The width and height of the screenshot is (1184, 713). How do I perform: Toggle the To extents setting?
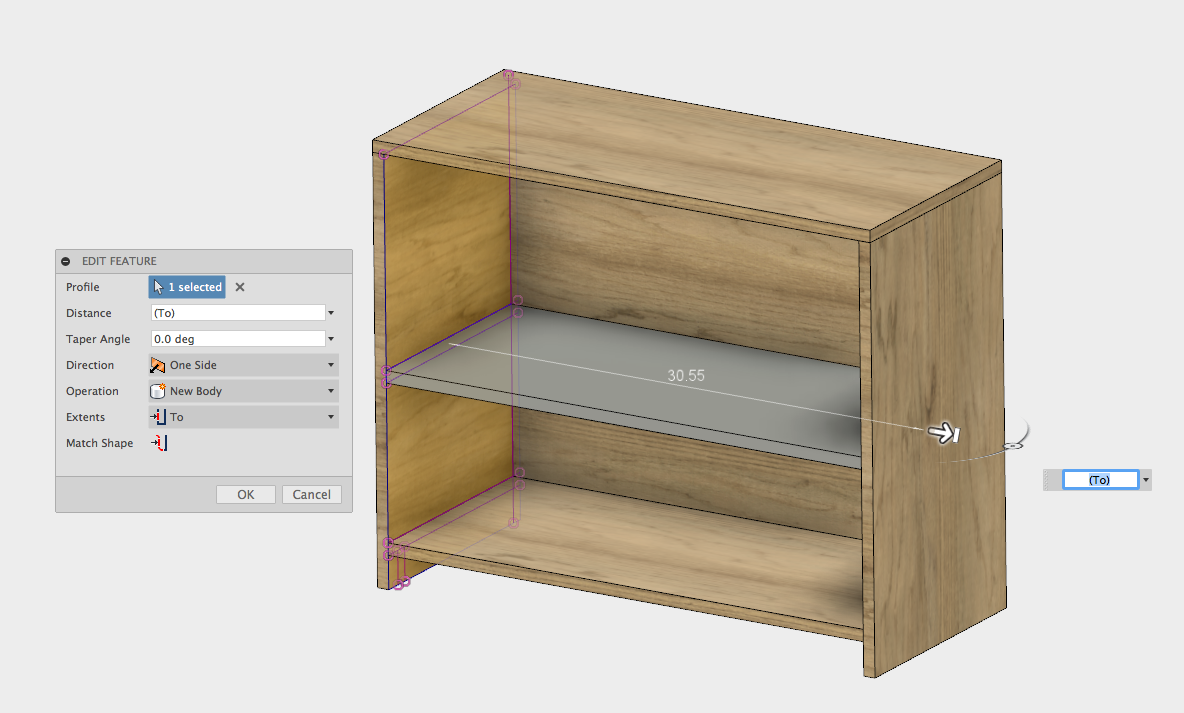tap(243, 417)
